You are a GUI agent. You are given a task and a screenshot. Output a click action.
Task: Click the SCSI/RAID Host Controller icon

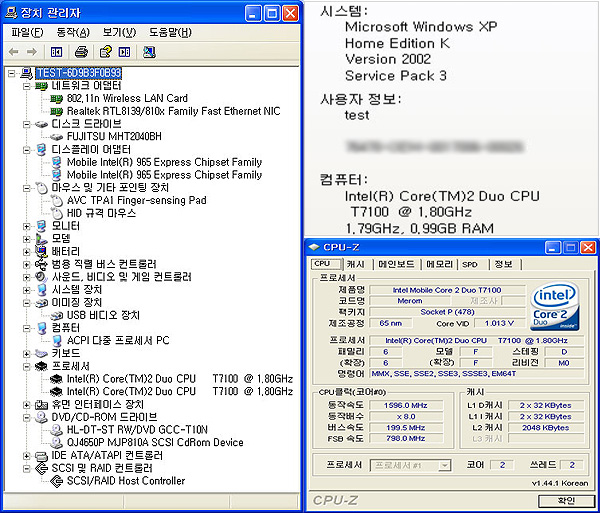coord(56,481)
